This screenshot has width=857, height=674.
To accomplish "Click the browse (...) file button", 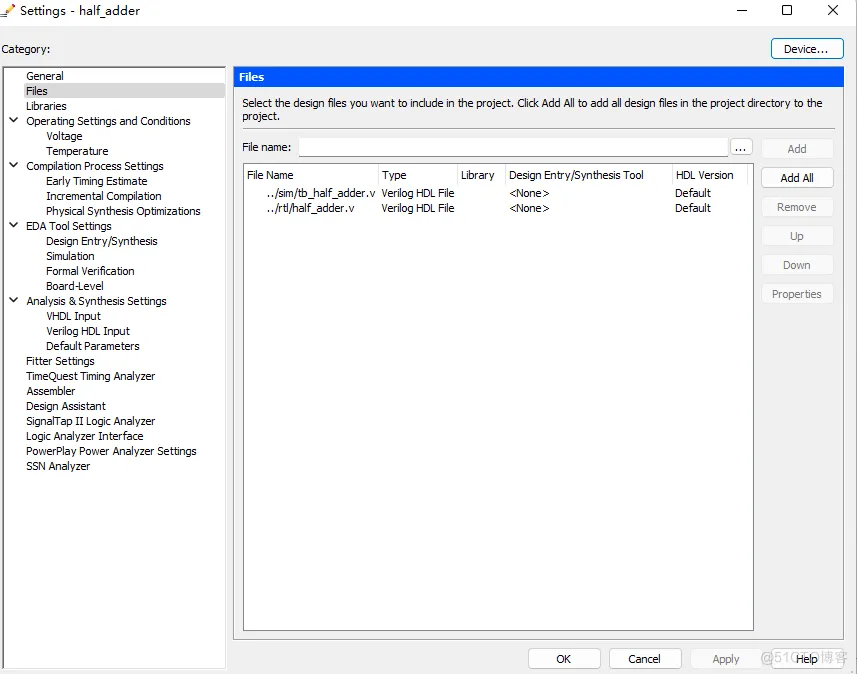I will (741, 148).
